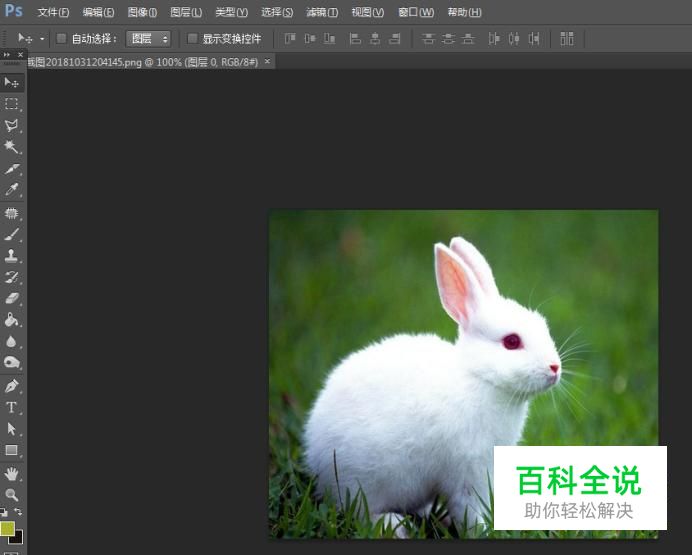Open the Move tool preset picker arrow
Screen dimensions: 692x555
42,39
